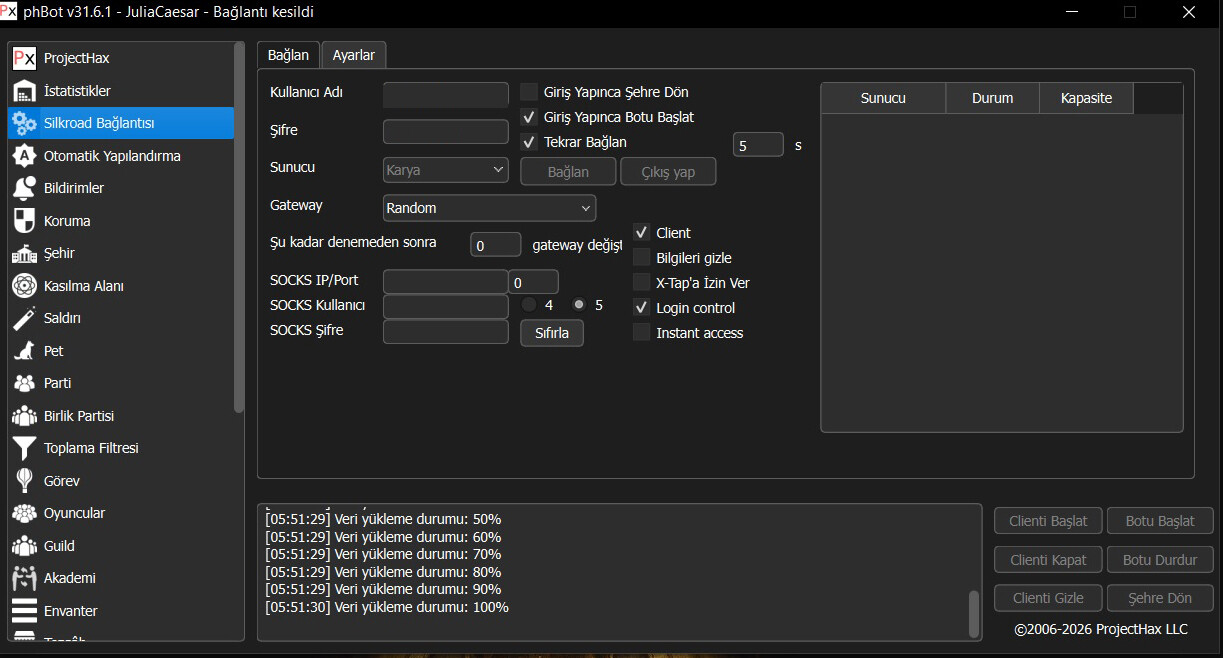
Task: Switch to the Ayarlar tab
Action: [x=353, y=55]
